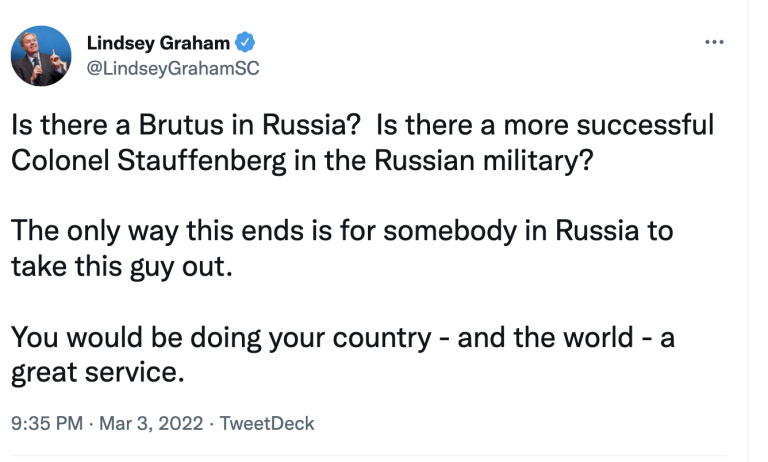Click the words "You would be doing"
This screenshot has height=462, width=768.
coord(118,339)
